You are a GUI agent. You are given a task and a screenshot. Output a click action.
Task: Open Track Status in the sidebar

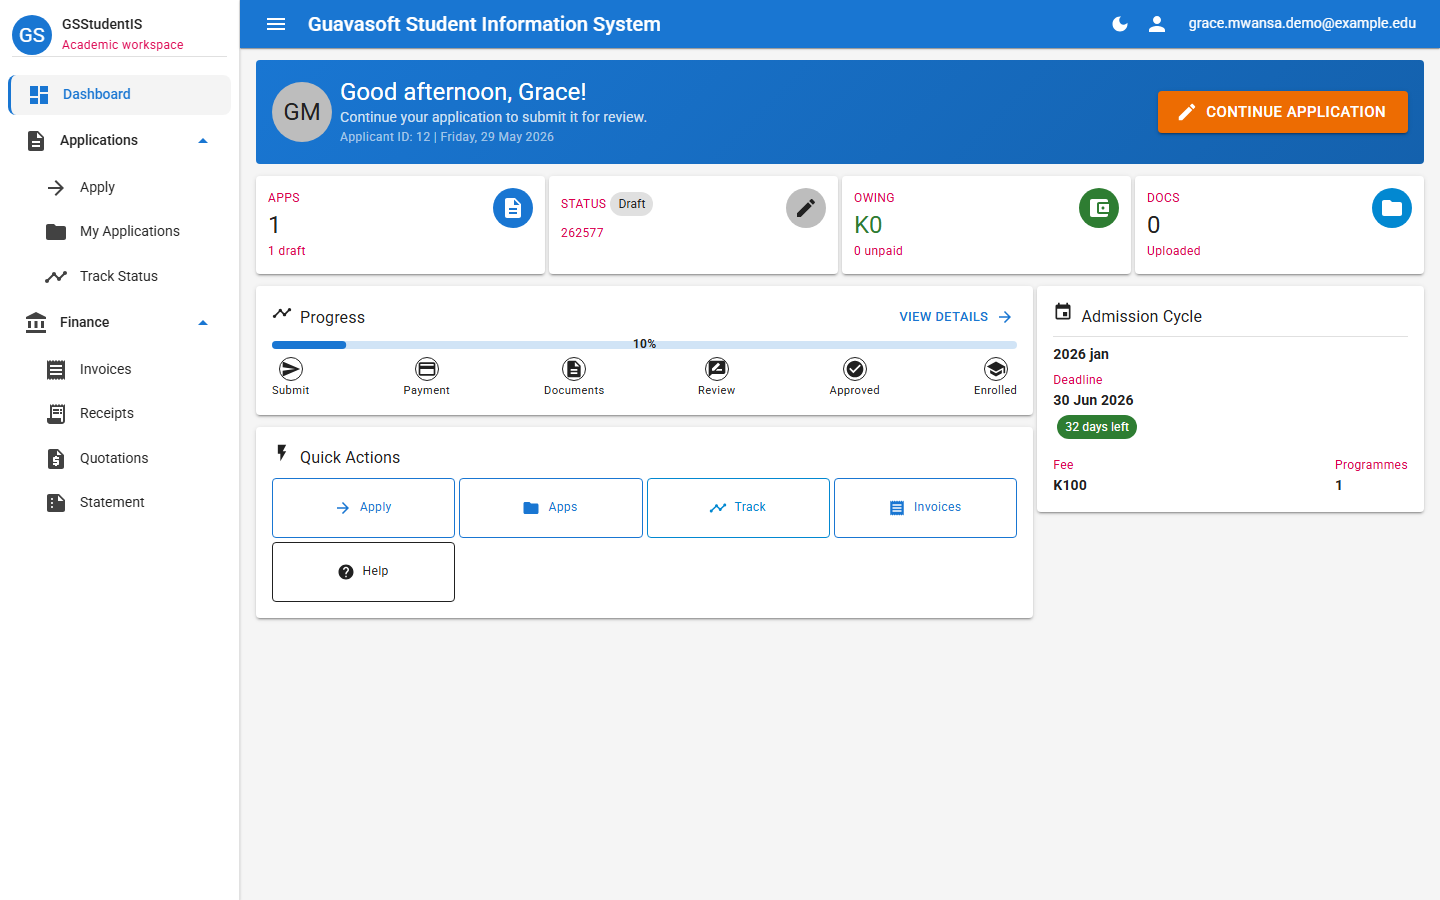pyautogui.click(x=120, y=277)
